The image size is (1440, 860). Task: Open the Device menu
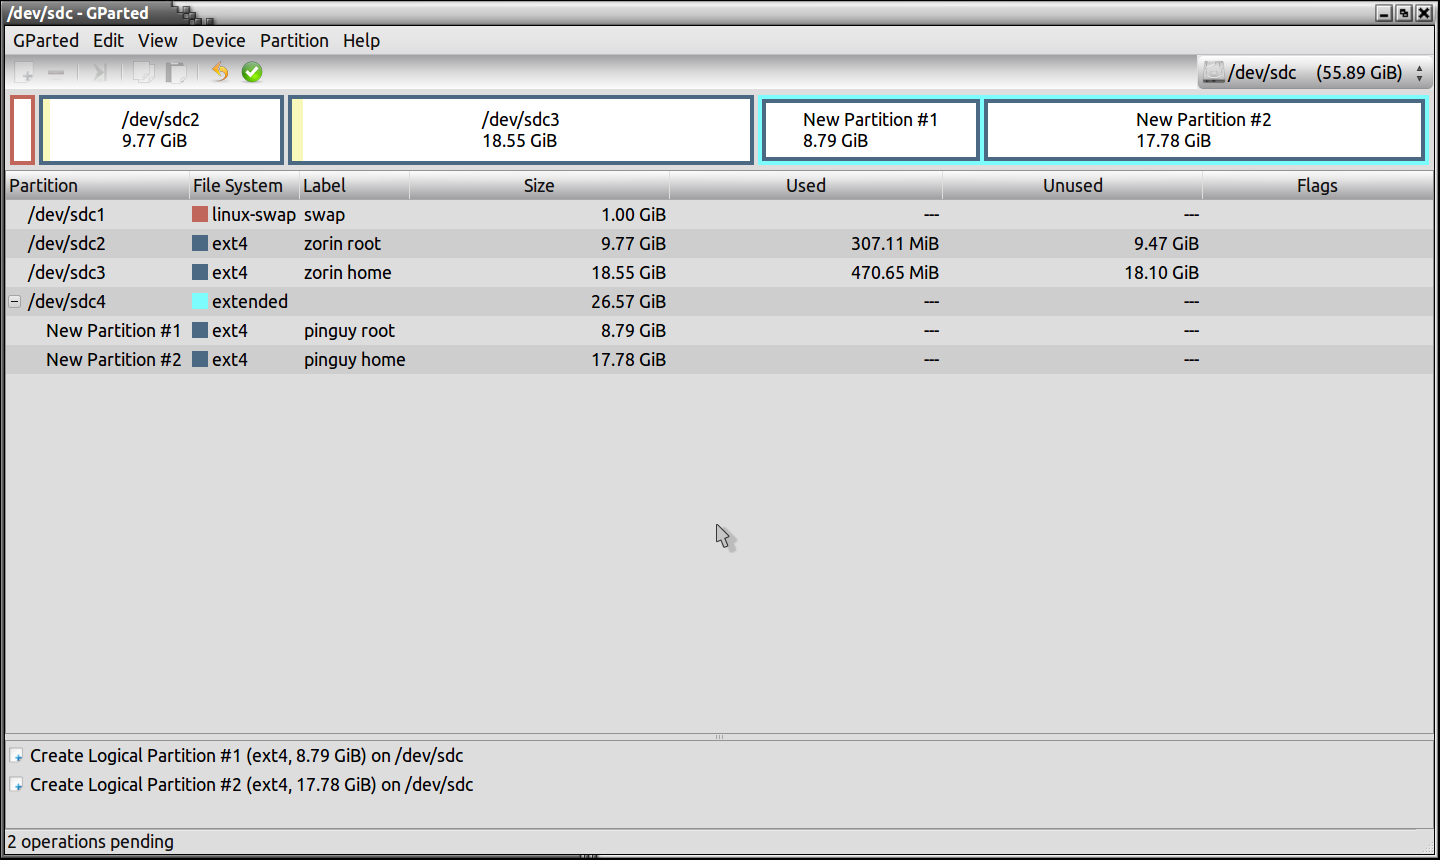tap(218, 41)
